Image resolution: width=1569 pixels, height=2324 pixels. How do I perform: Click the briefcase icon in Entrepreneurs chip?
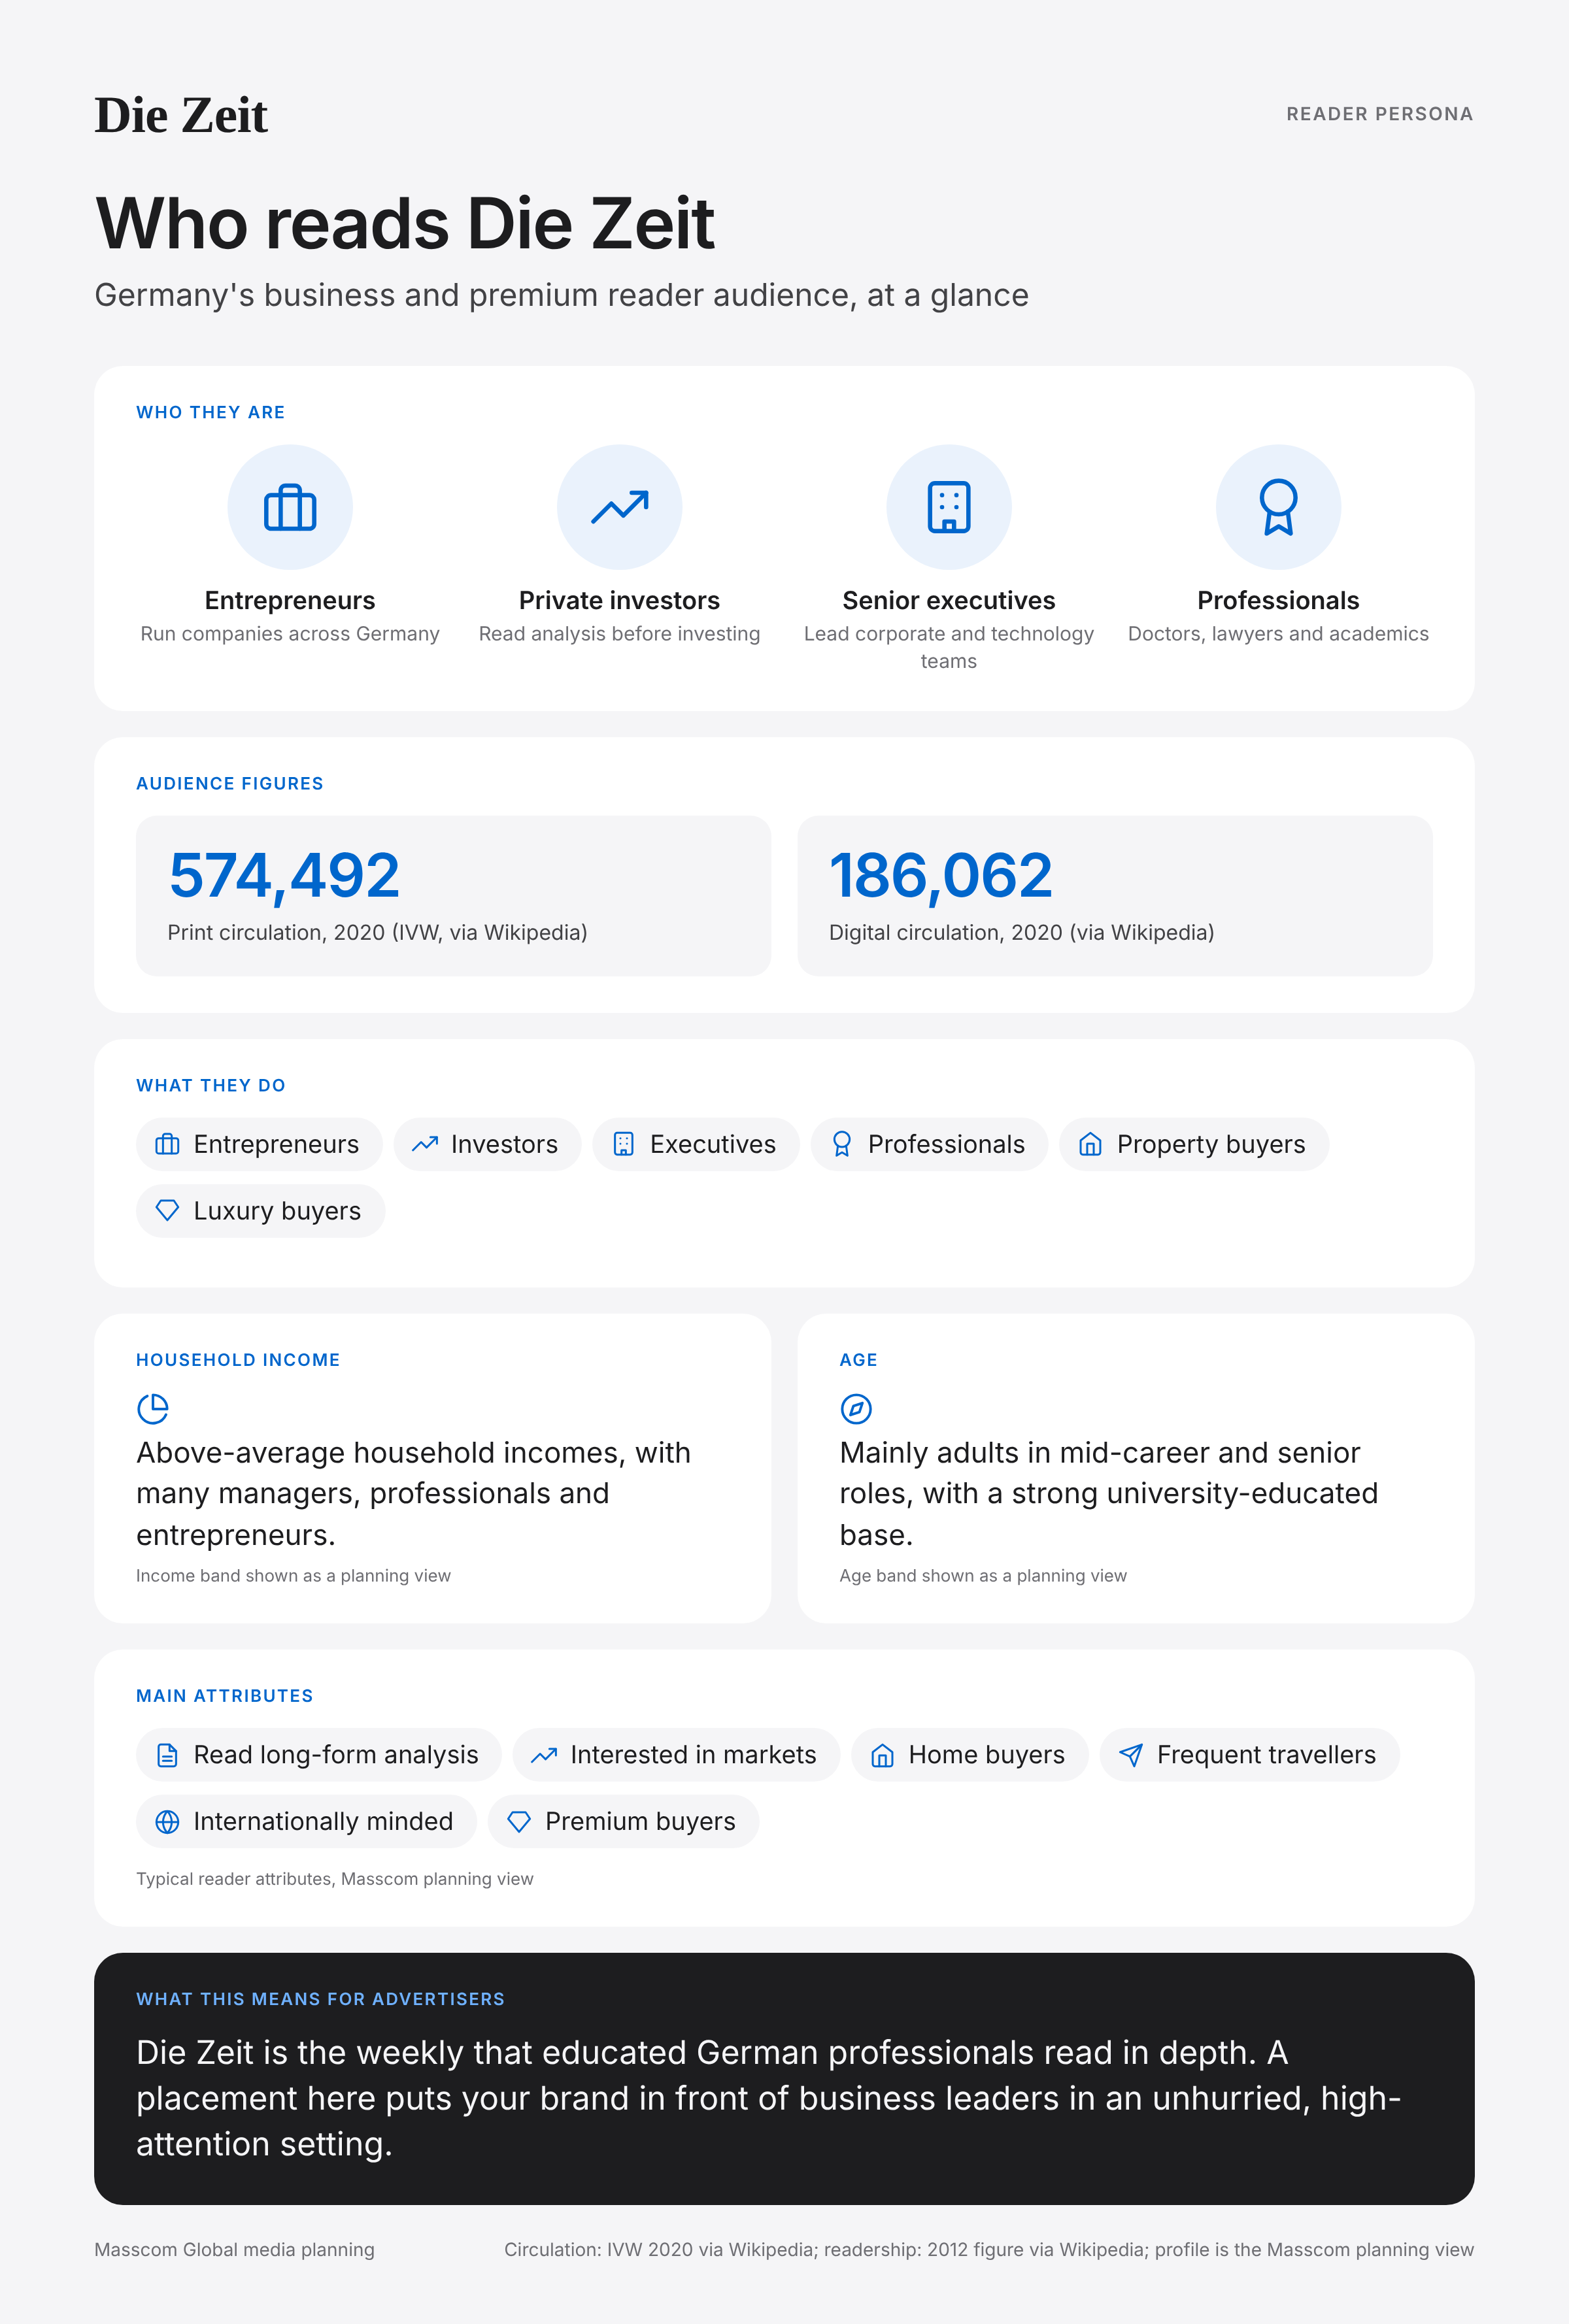click(167, 1144)
